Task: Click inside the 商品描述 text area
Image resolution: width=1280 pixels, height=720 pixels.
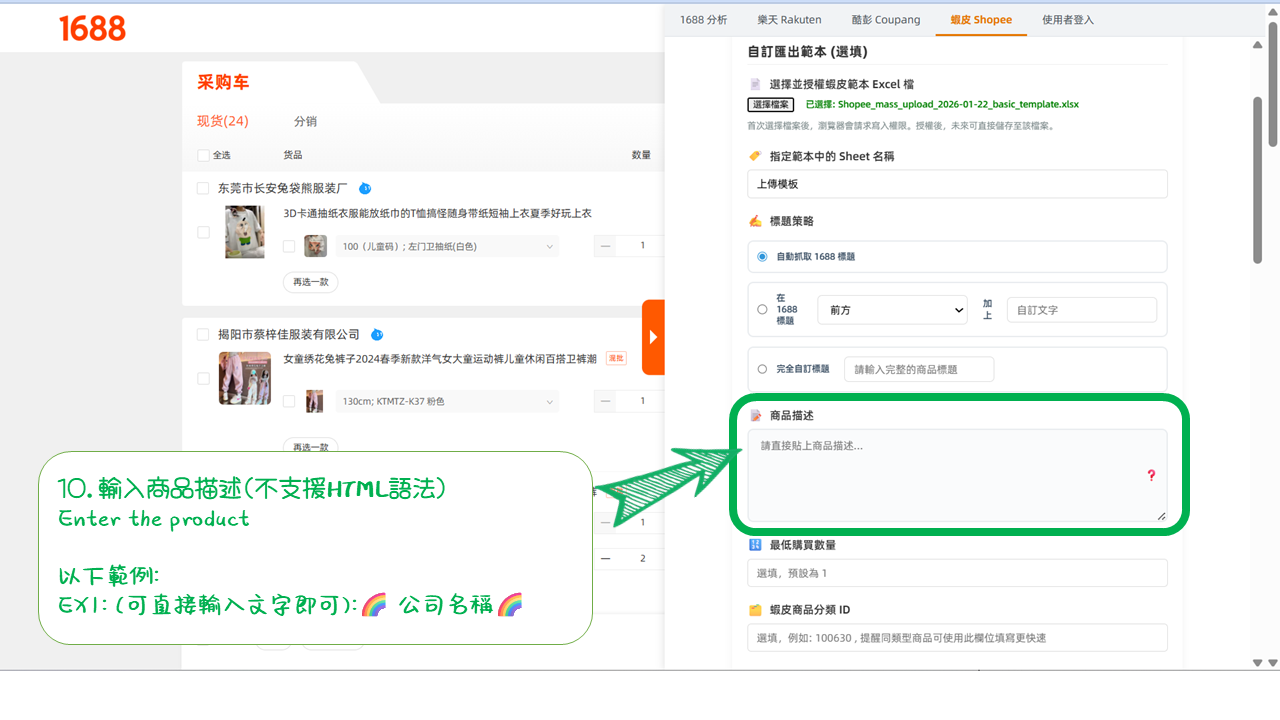Action: [x=950, y=470]
